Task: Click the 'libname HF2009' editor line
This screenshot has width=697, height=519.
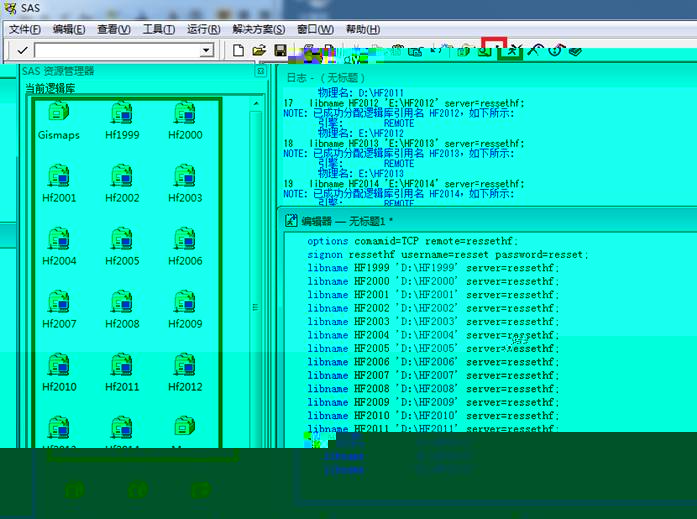Action: tap(433, 402)
